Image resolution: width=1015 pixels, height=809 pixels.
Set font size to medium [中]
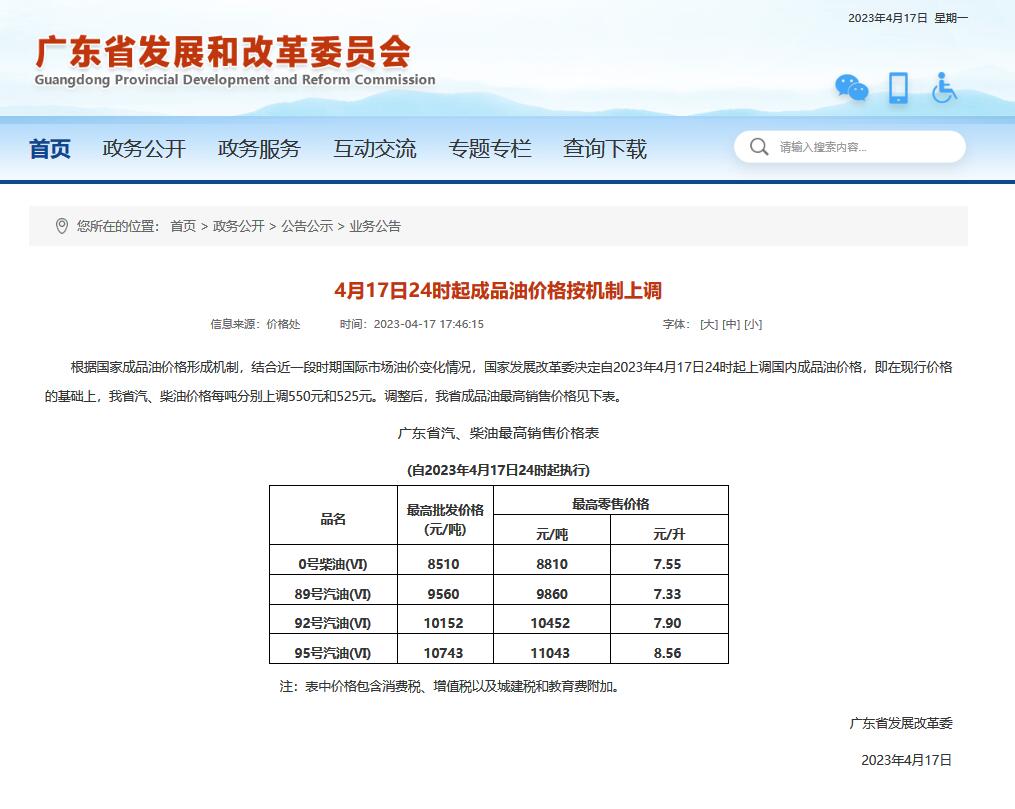[x=731, y=324]
